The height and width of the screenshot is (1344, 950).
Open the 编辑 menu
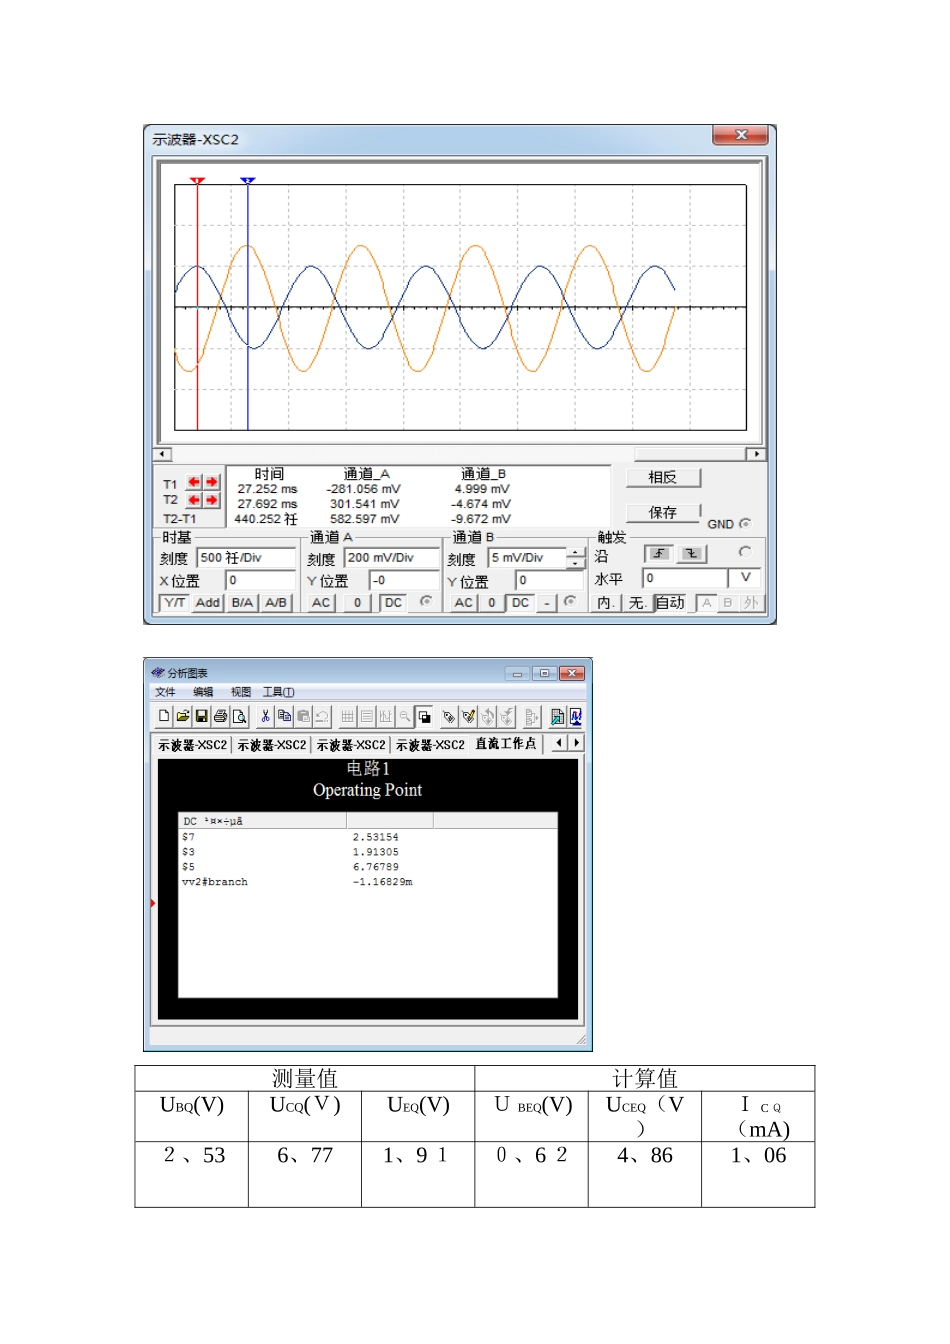coord(203,692)
